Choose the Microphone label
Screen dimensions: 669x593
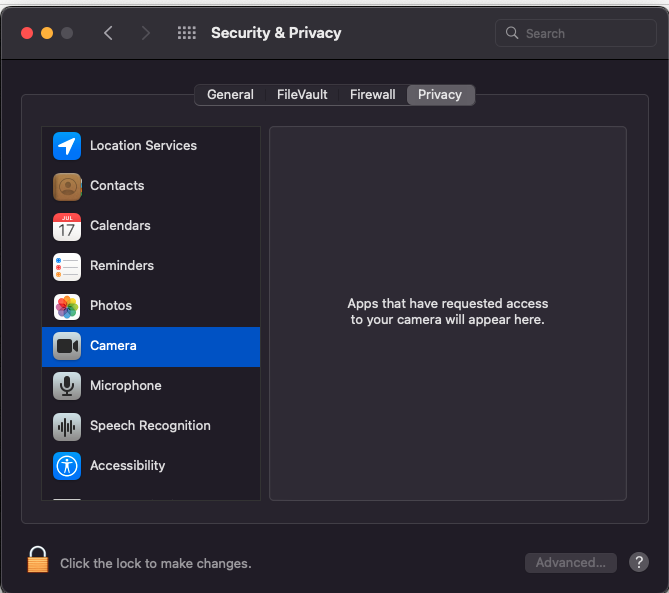click(125, 386)
